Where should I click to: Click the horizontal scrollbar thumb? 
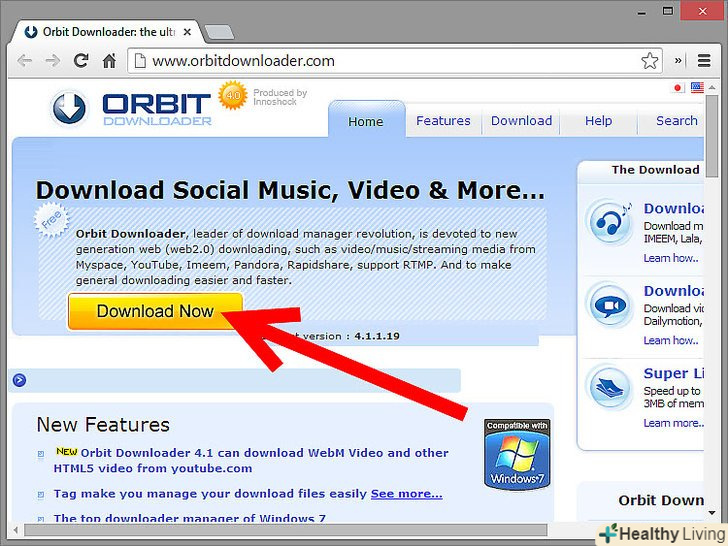tap(286, 530)
